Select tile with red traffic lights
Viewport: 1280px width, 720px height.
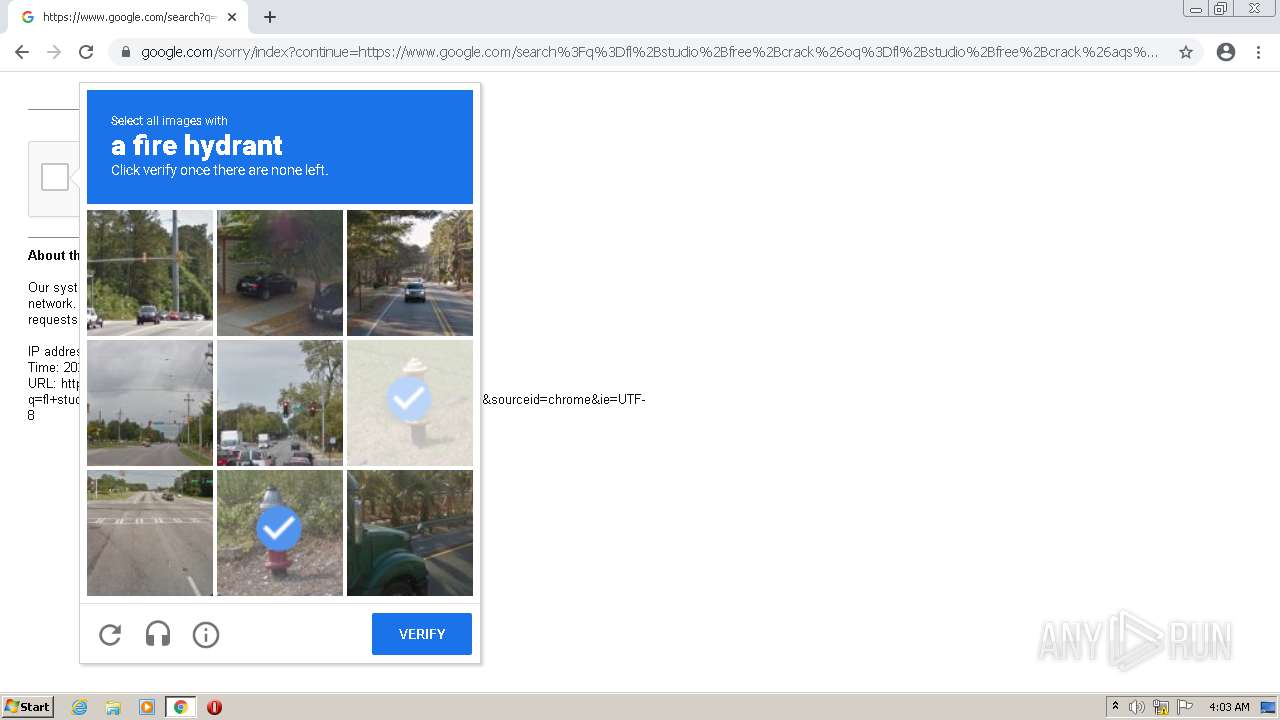pyautogui.click(x=280, y=403)
